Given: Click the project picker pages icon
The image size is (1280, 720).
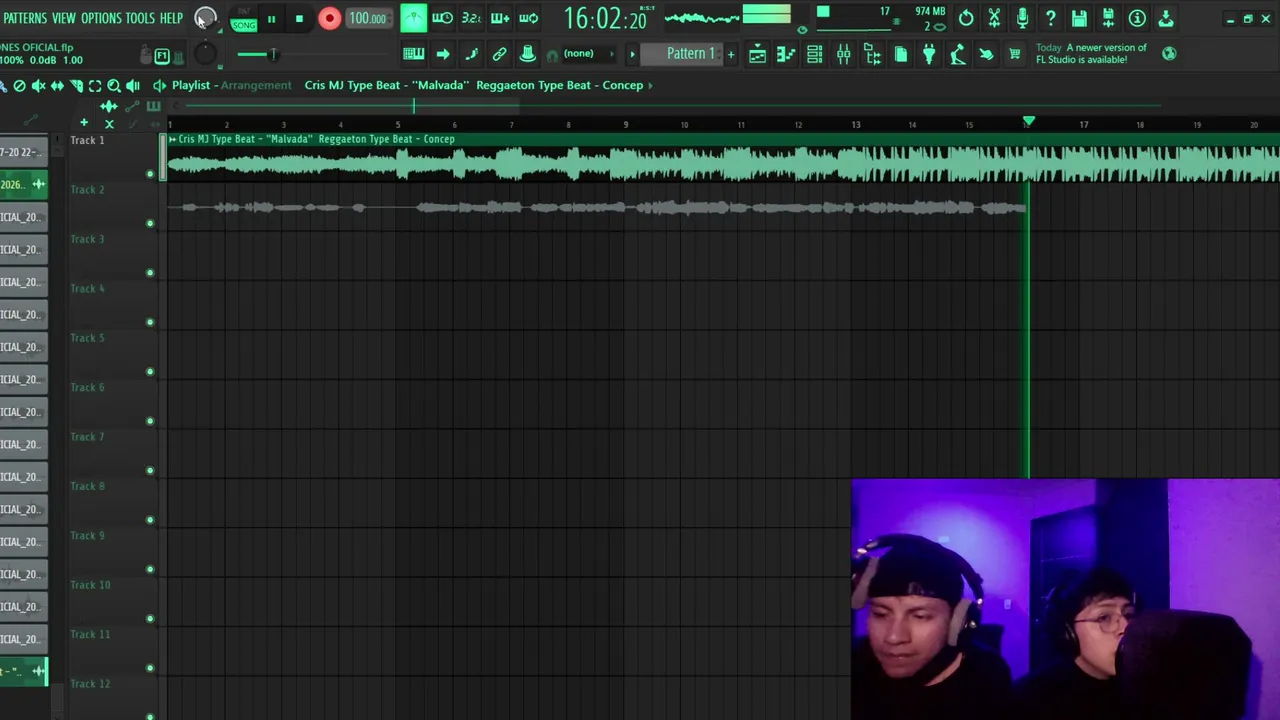Looking at the screenshot, I should (x=901, y=54).
